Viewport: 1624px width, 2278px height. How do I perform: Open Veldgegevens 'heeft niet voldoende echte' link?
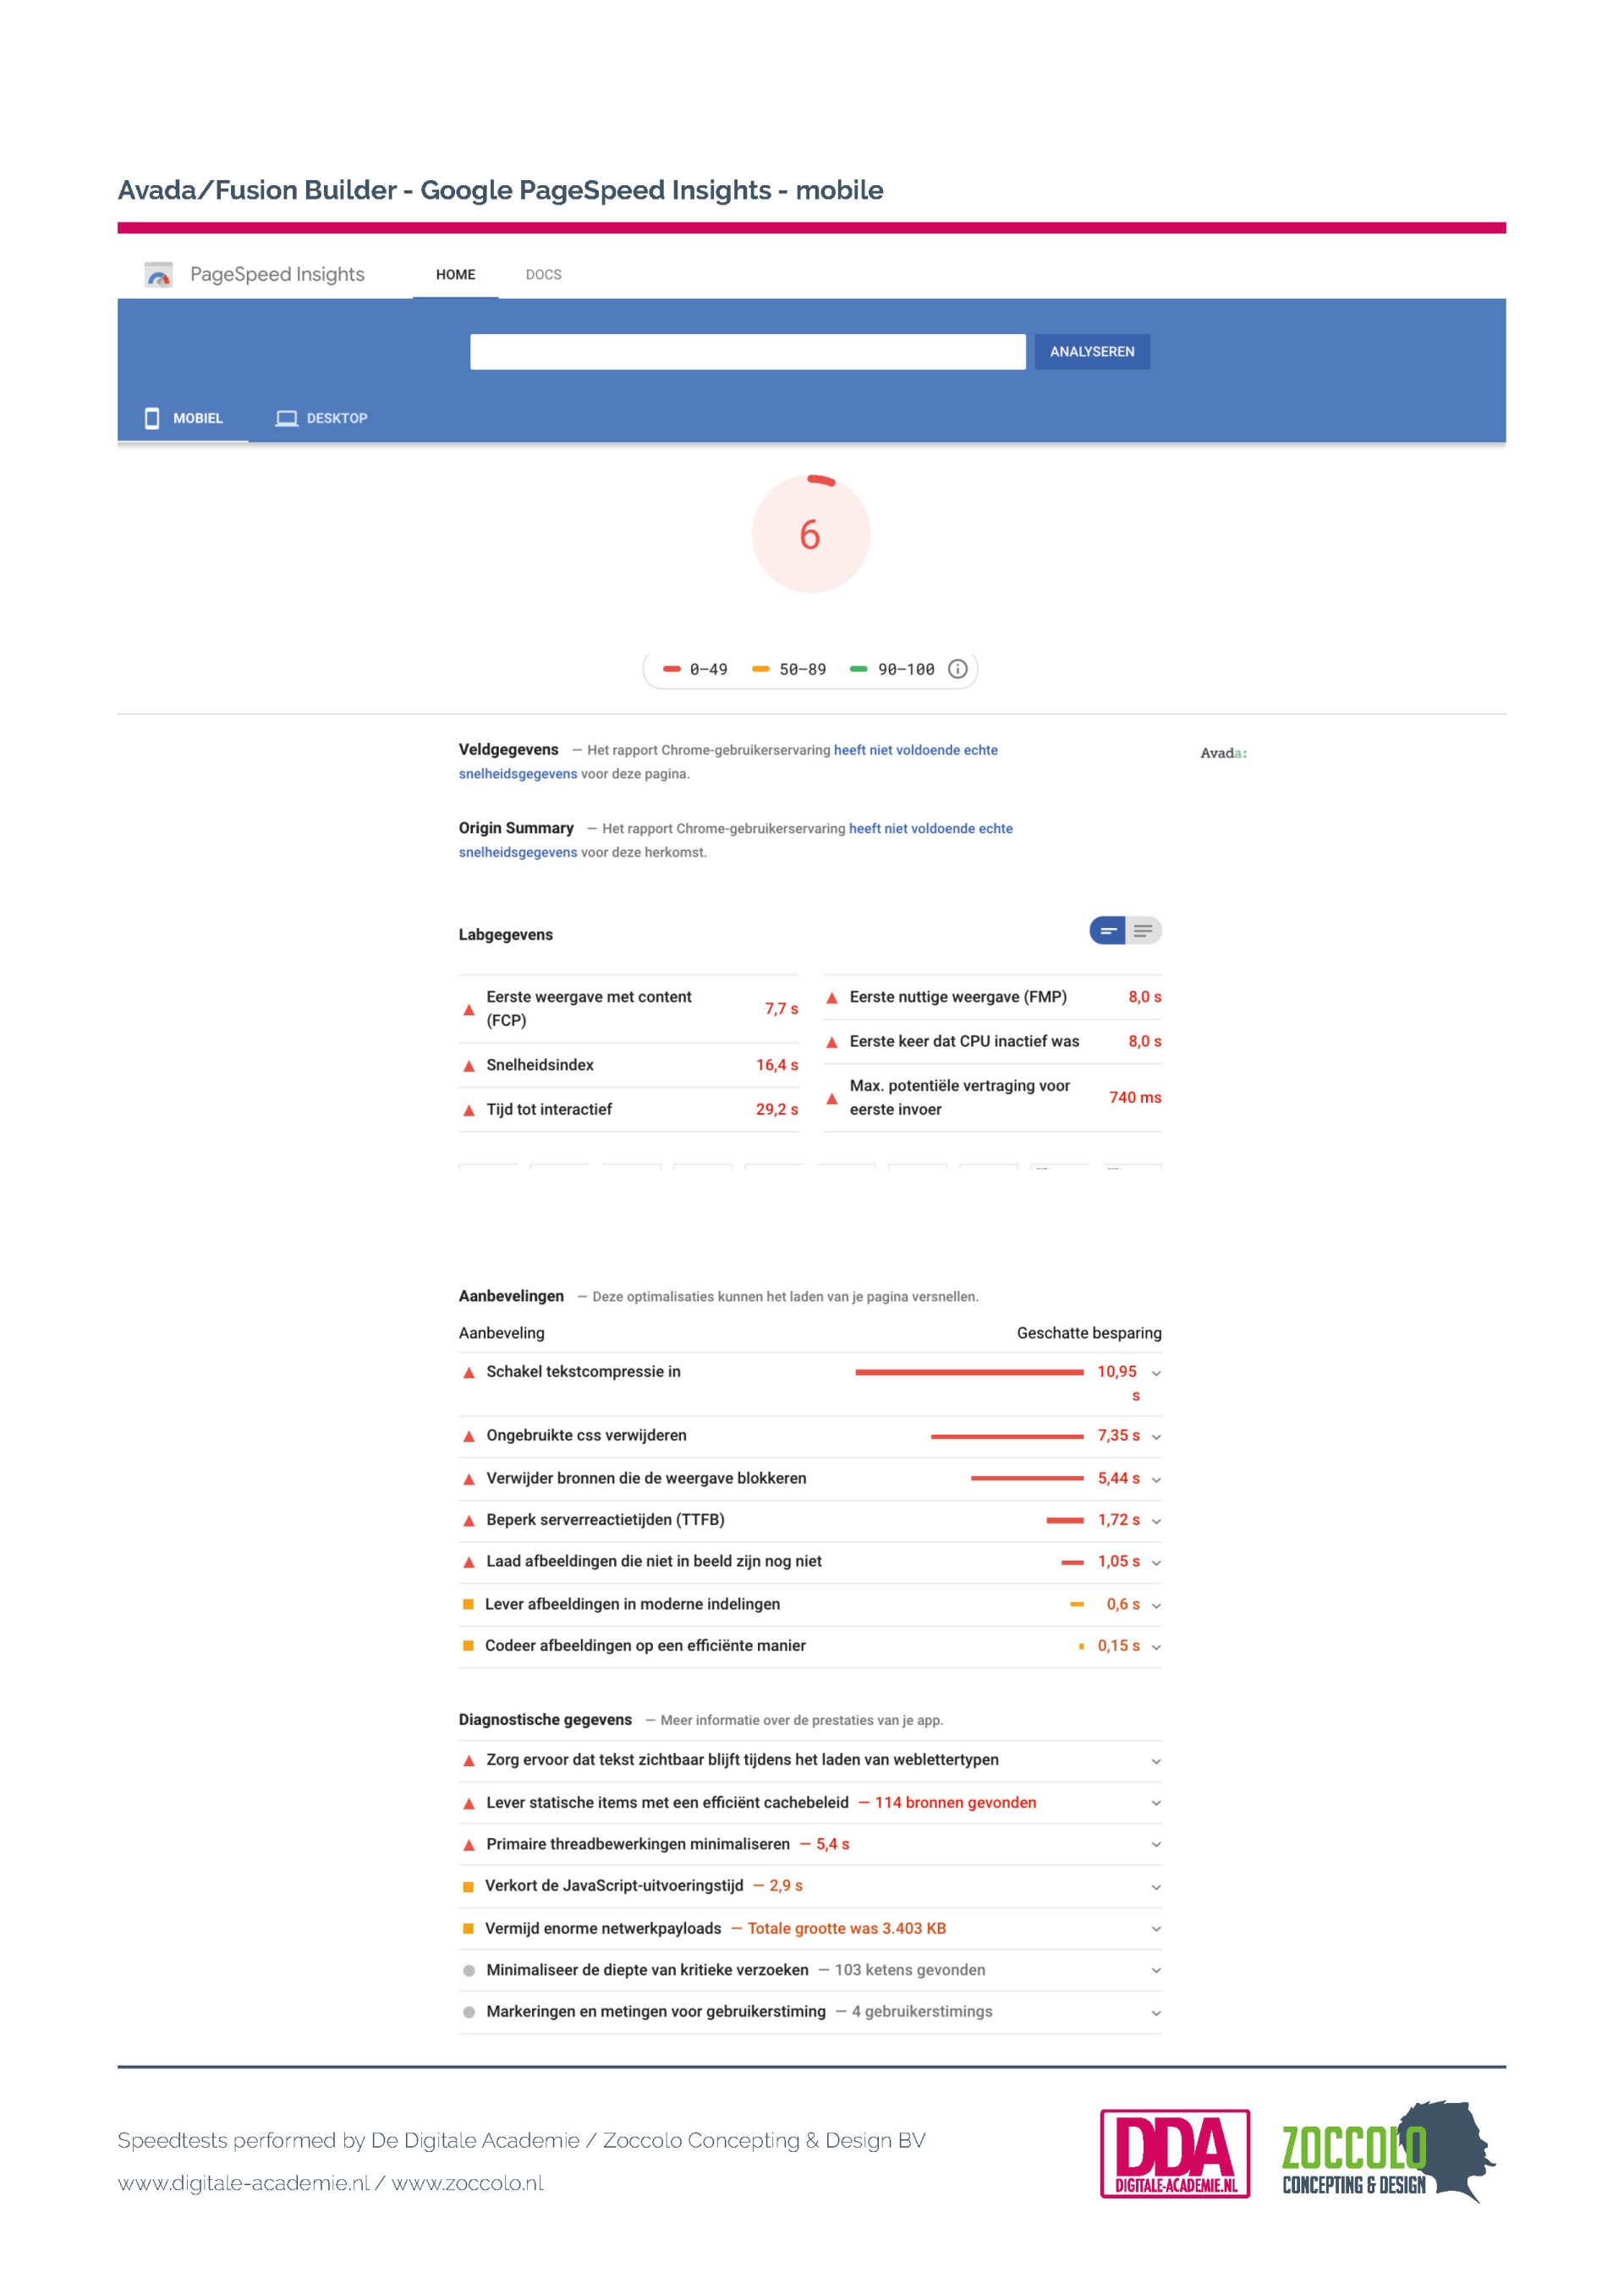[915, 750]
